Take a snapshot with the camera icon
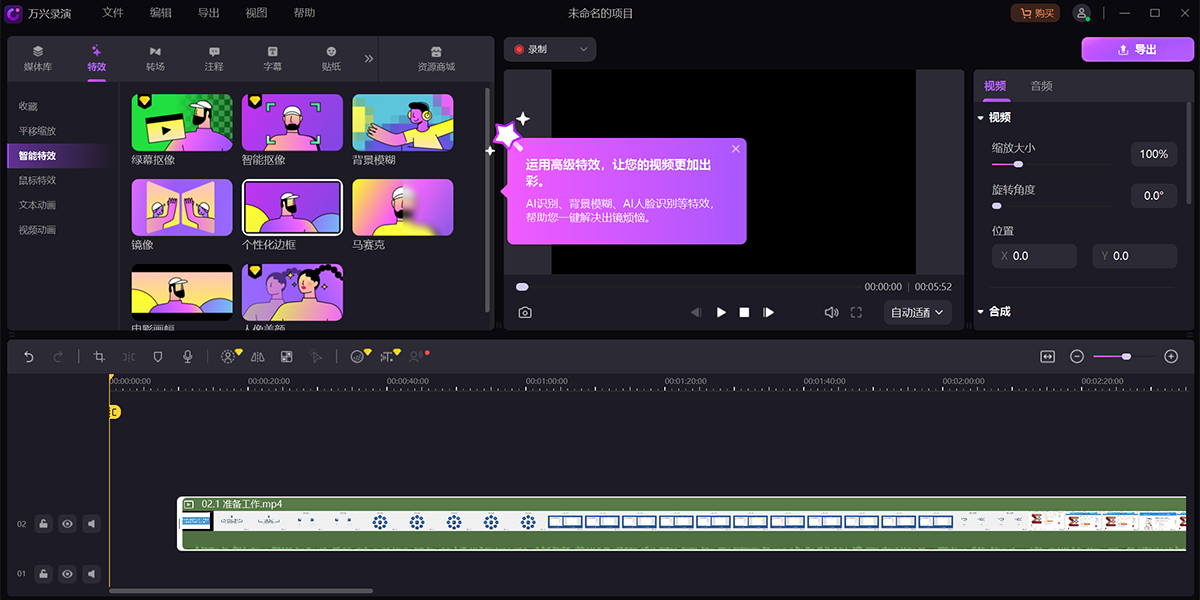Viewport: 1200px width, 600px height. point(523,312)
